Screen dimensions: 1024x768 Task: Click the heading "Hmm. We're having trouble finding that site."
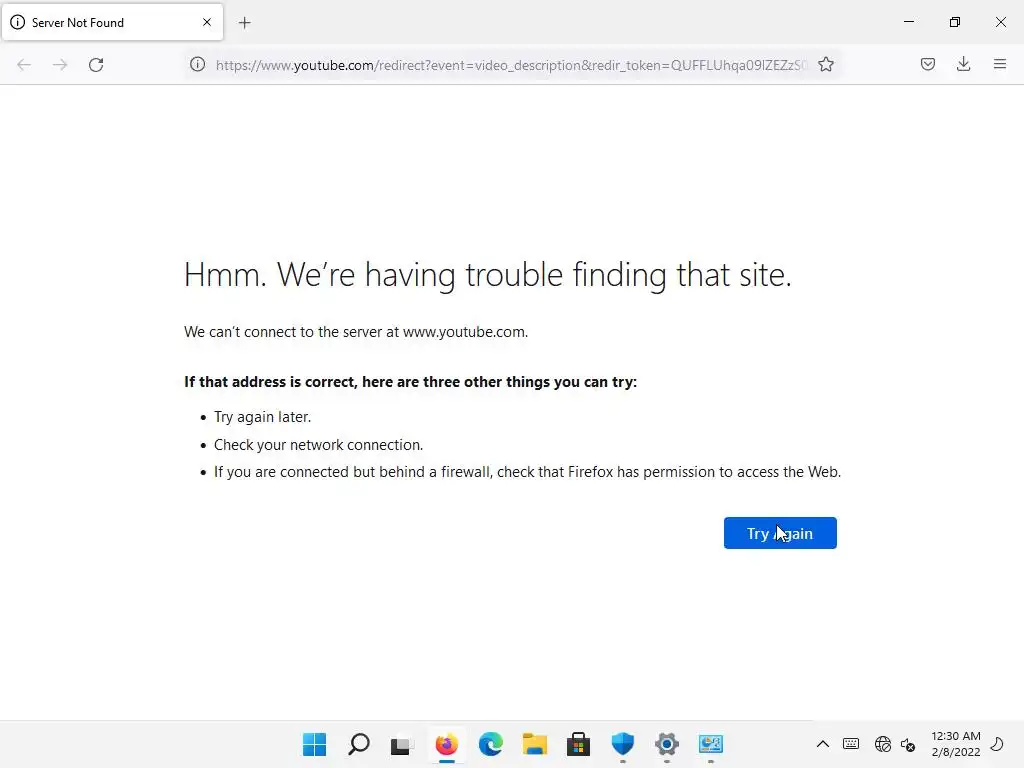(488, 274)
